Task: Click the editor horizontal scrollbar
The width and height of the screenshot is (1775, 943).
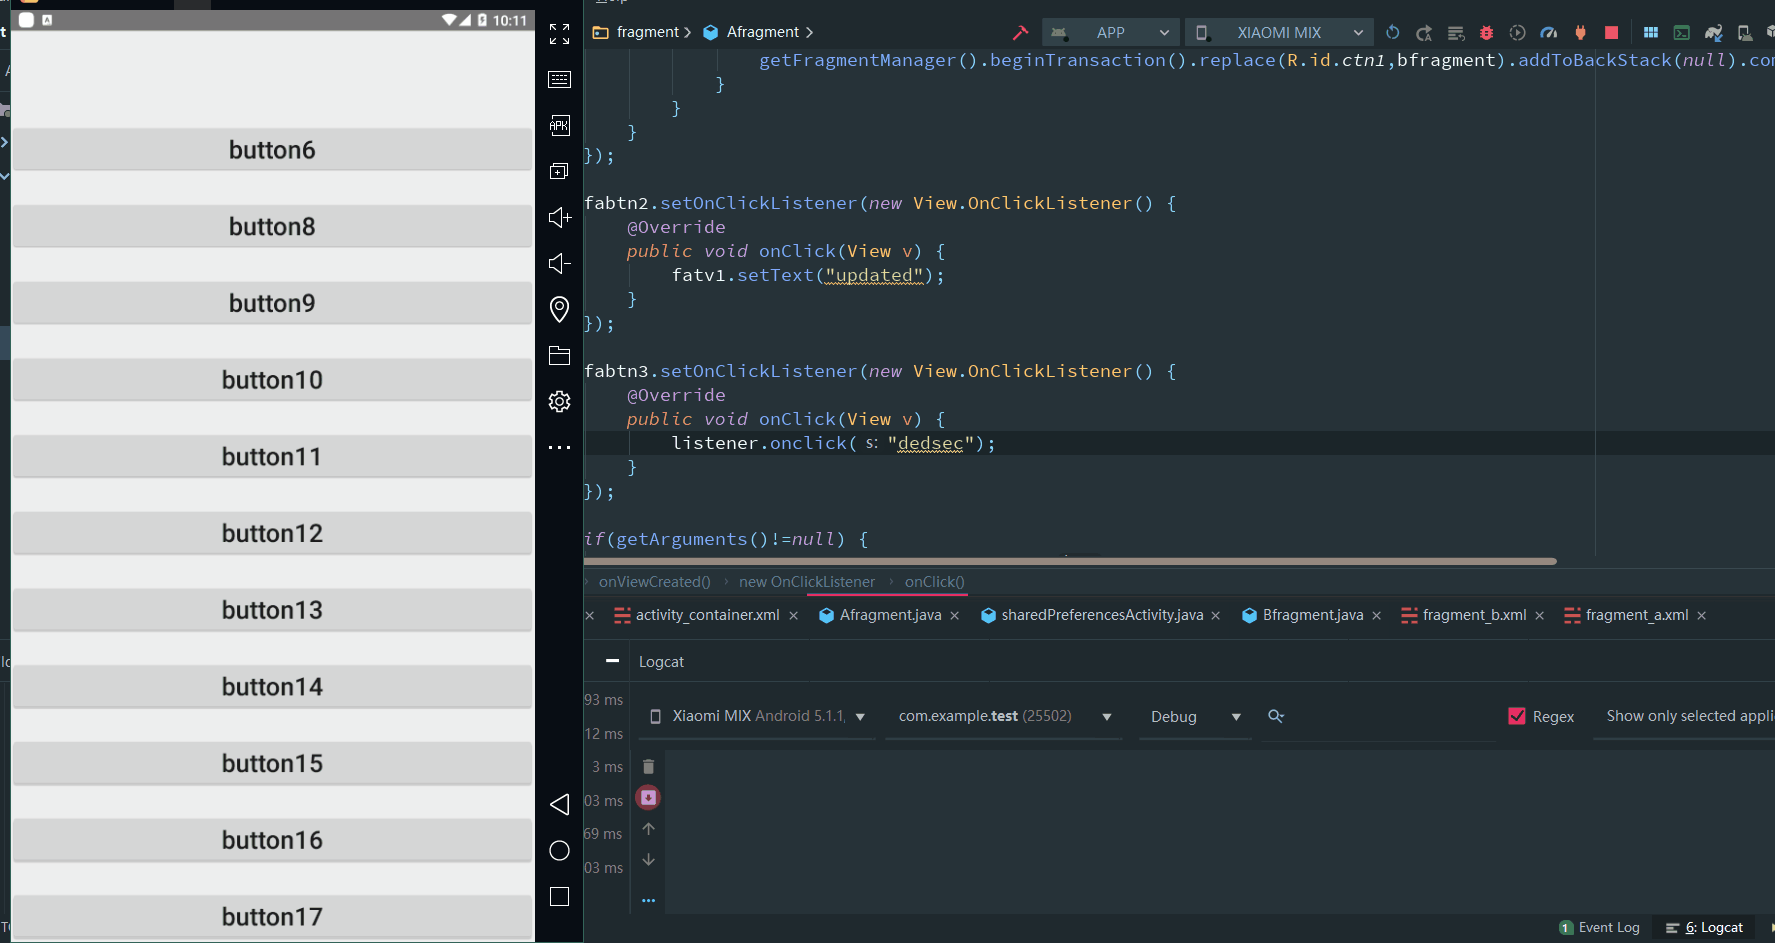Action: point(1070,562)
